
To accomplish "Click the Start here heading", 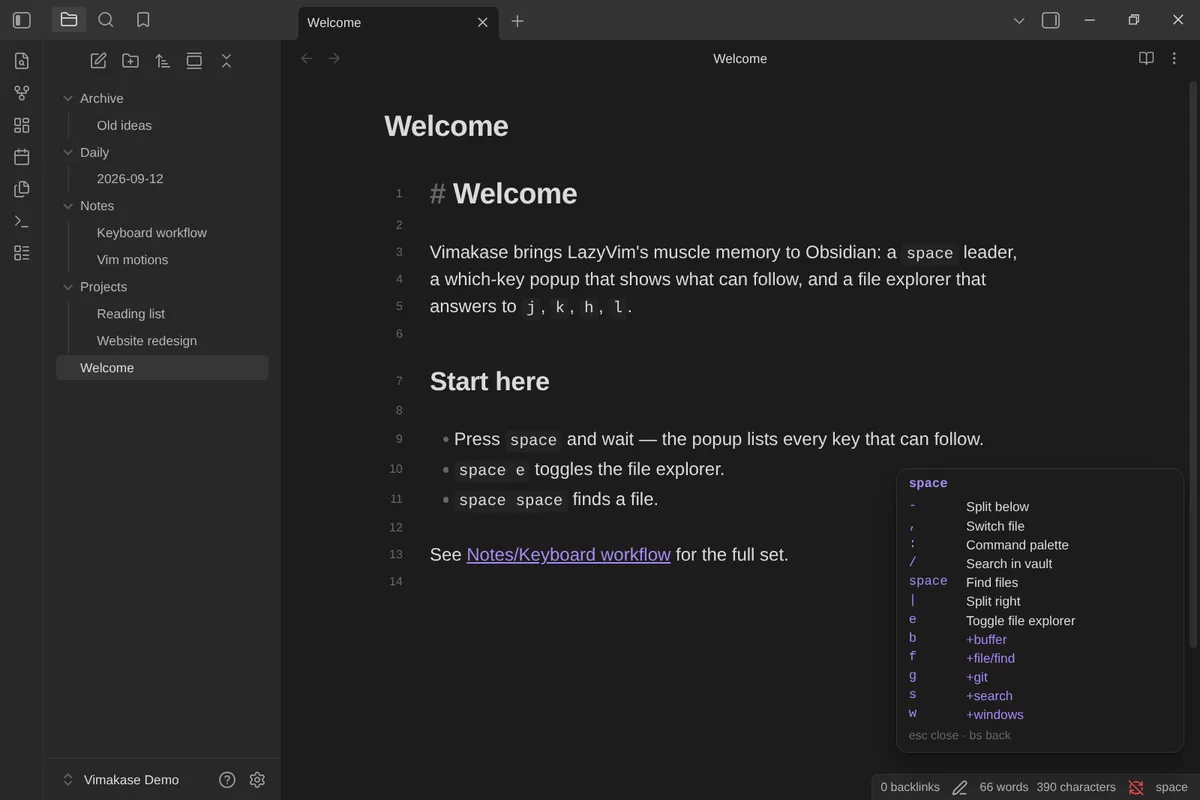I will (x=489, y=381).
